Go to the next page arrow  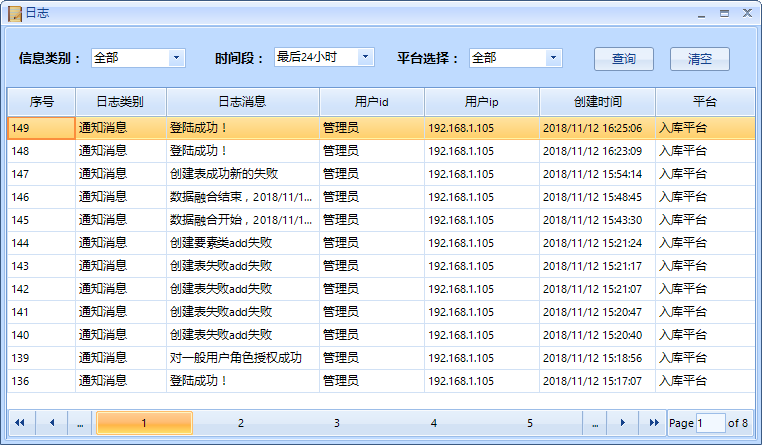coord(624,423)
